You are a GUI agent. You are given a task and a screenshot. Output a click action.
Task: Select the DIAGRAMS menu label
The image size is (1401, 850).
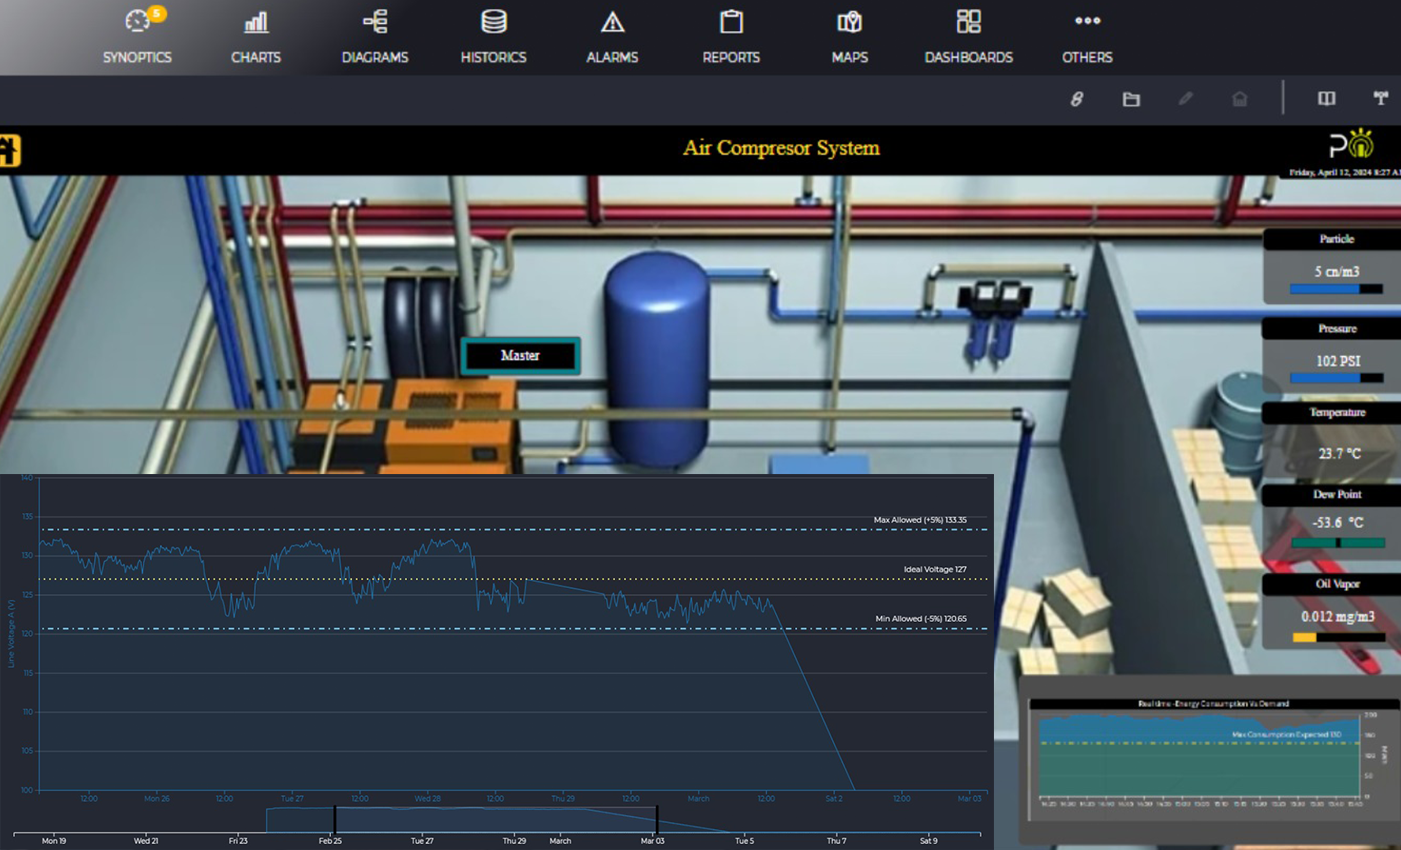pos(375,57)
